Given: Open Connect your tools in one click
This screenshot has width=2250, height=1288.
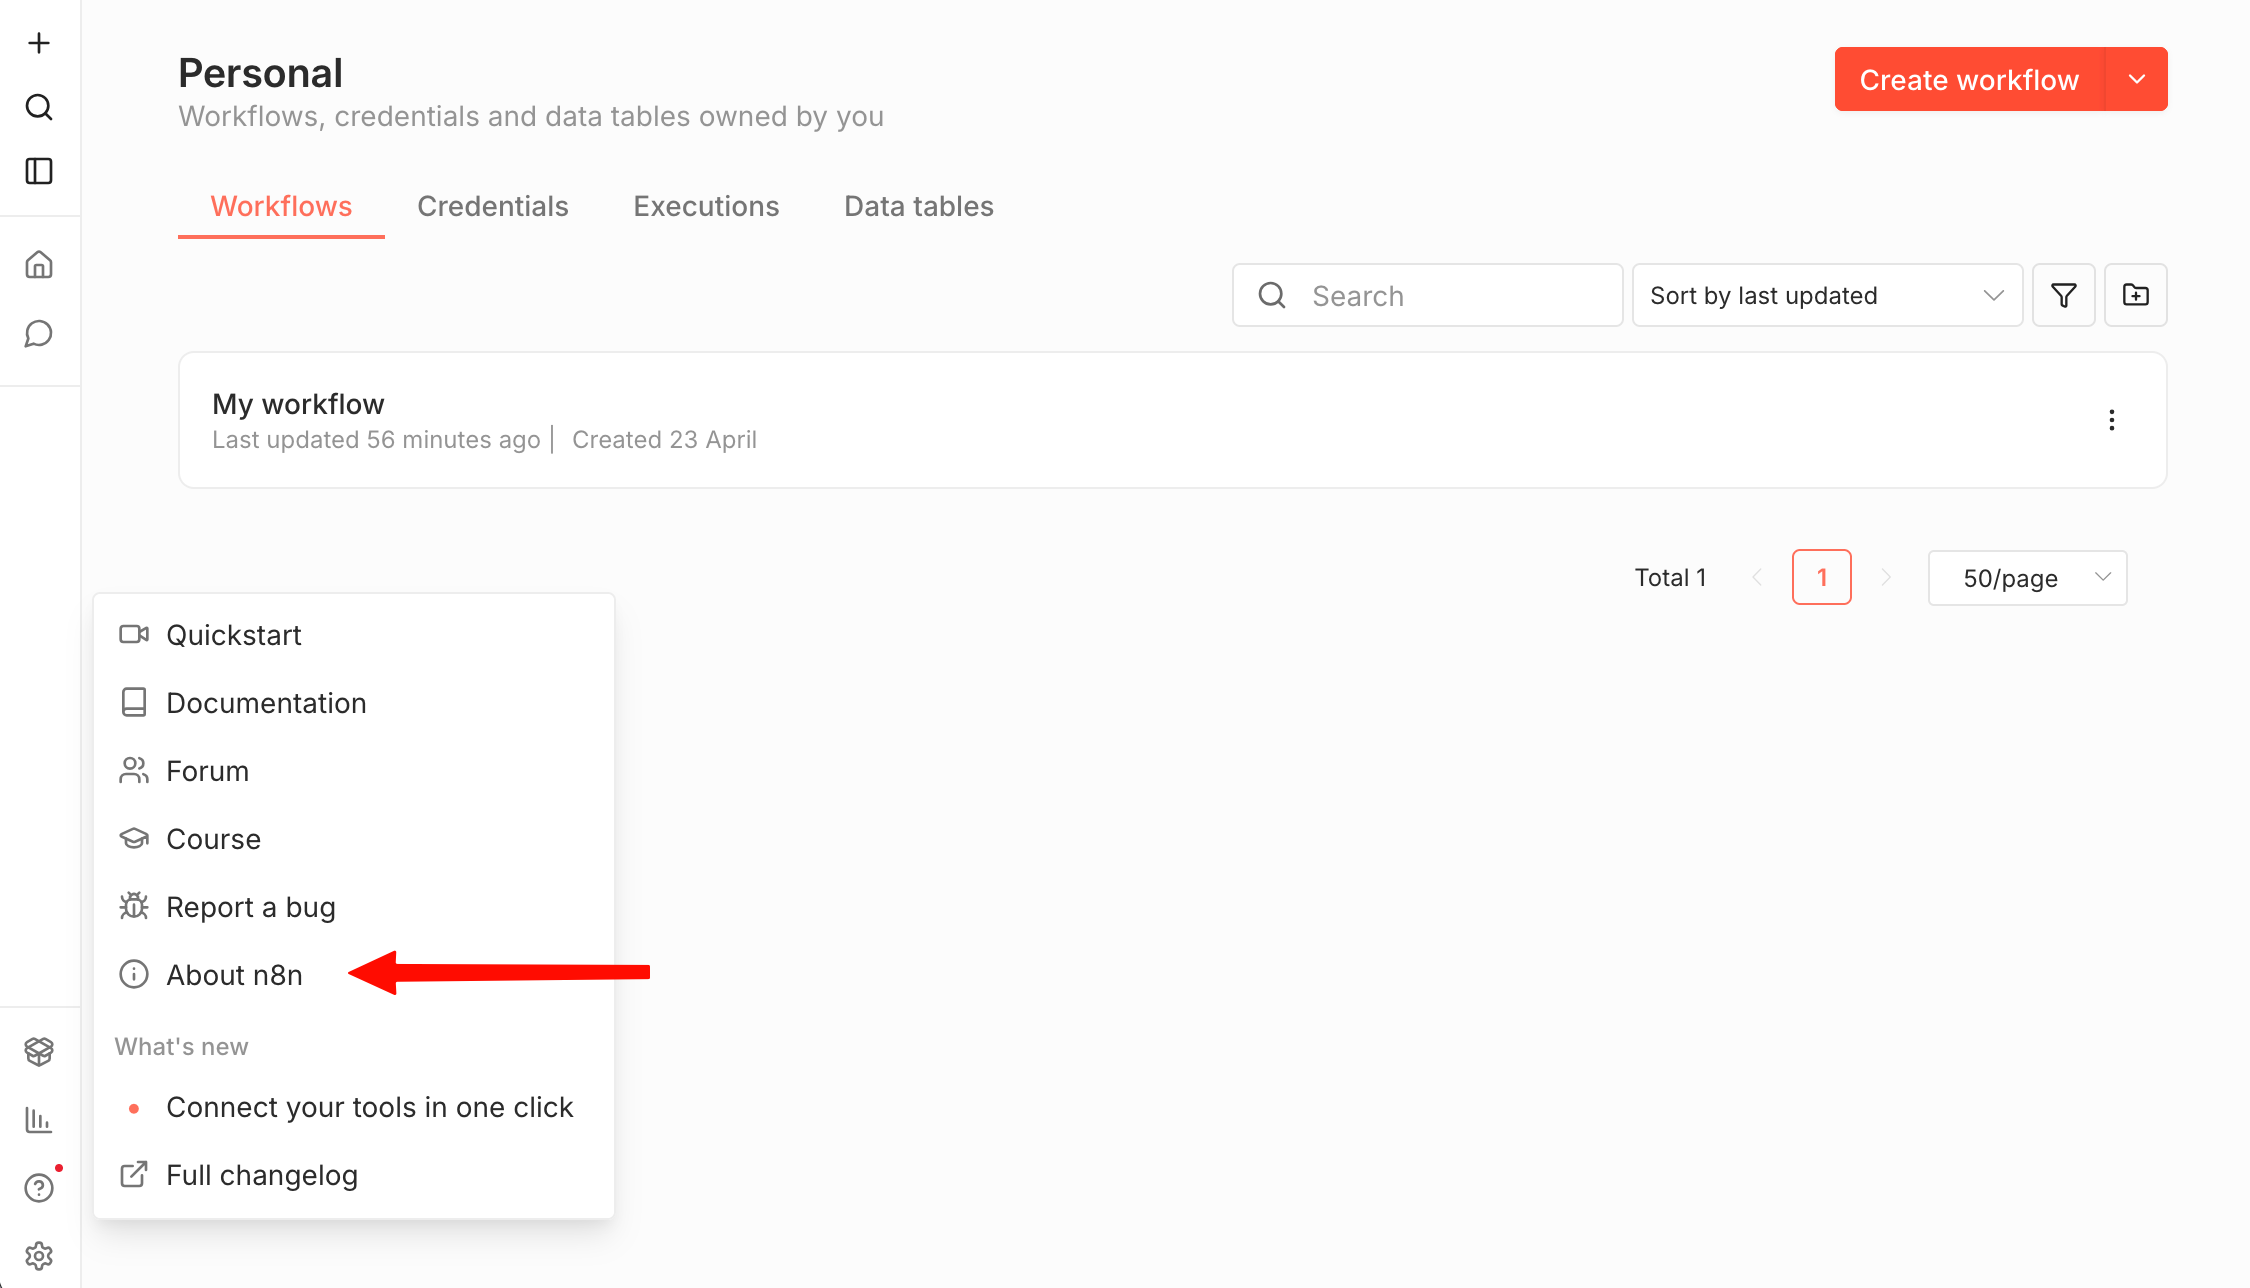Looking at the screenshot, I should pos(354,1107).
